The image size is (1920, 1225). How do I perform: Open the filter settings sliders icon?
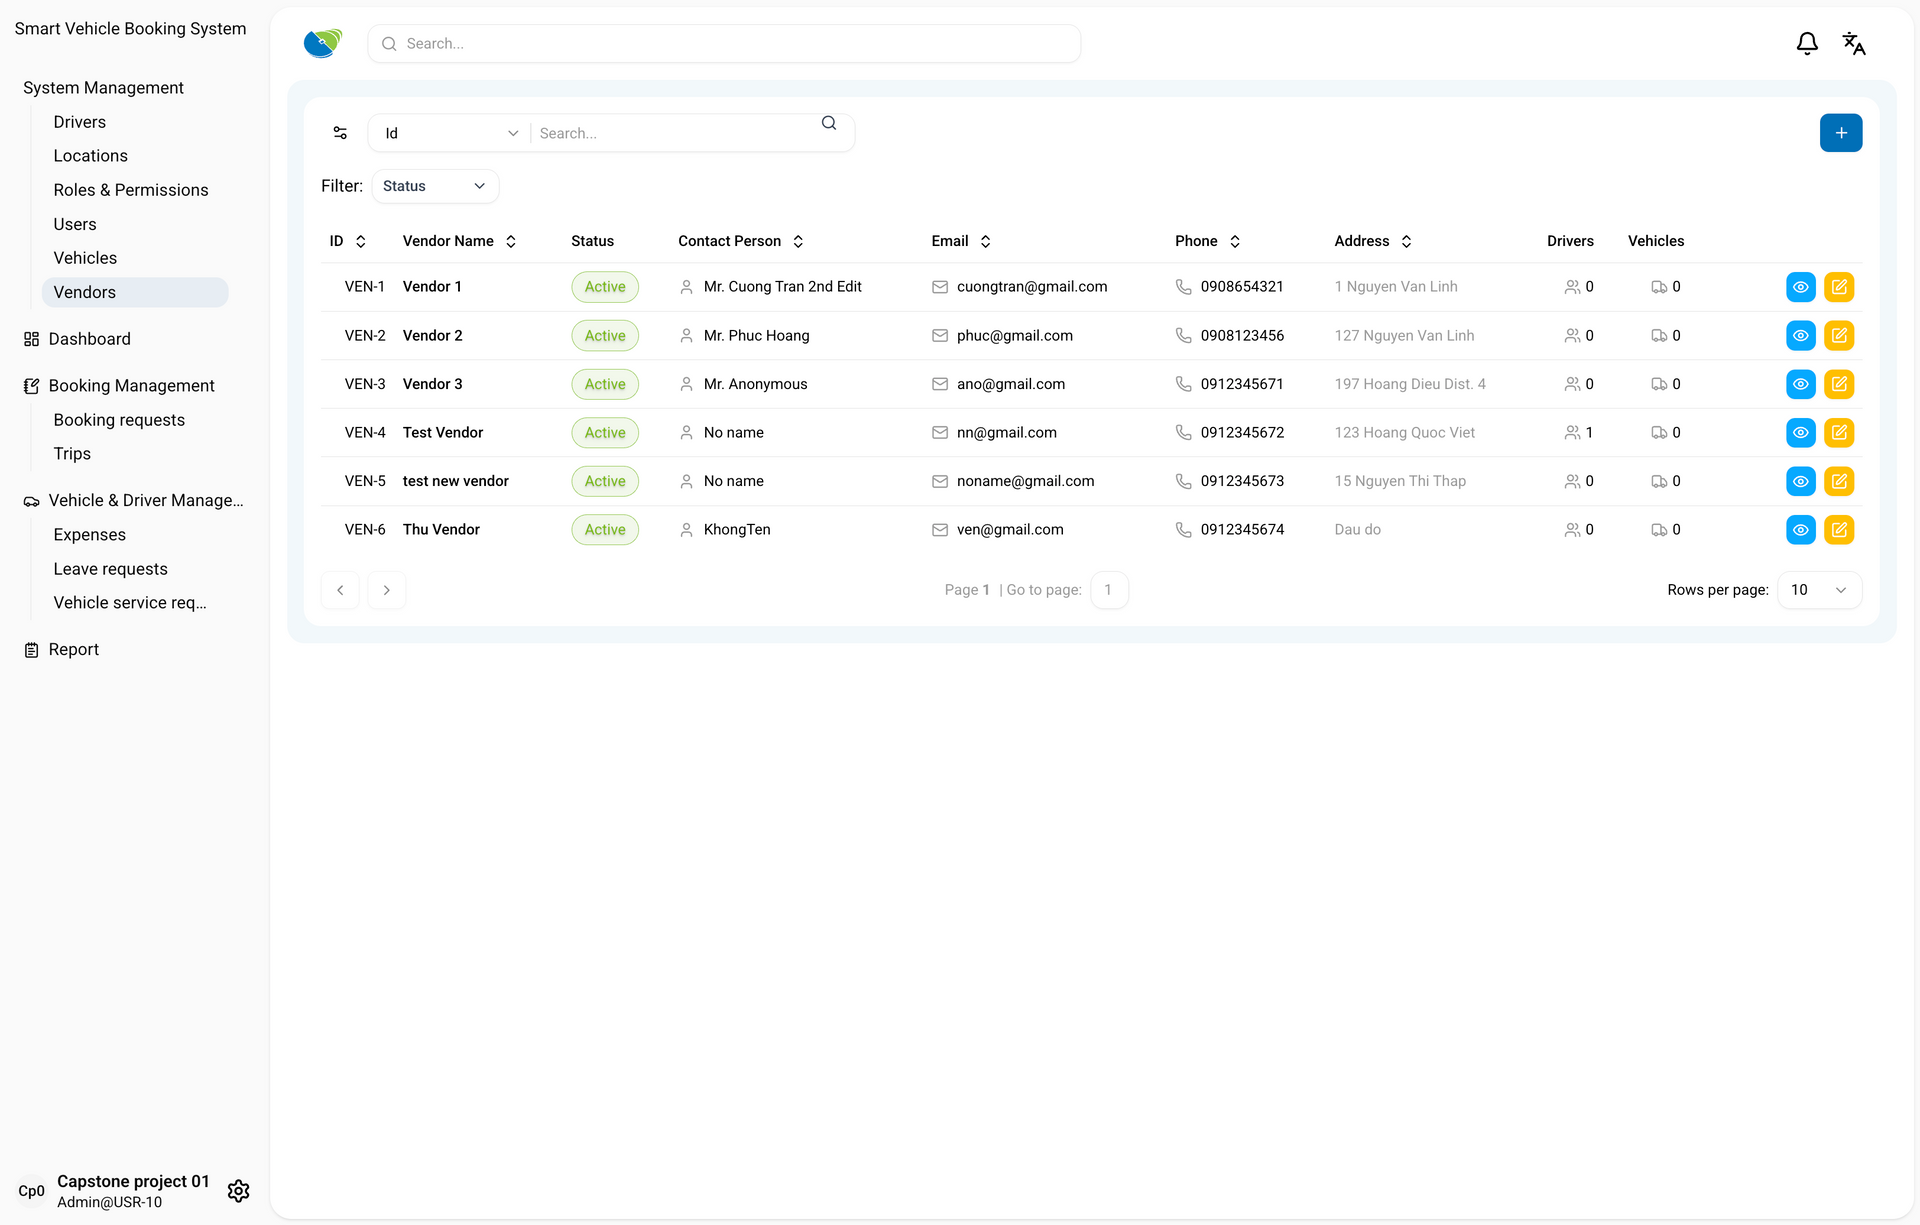click(340, 133)
